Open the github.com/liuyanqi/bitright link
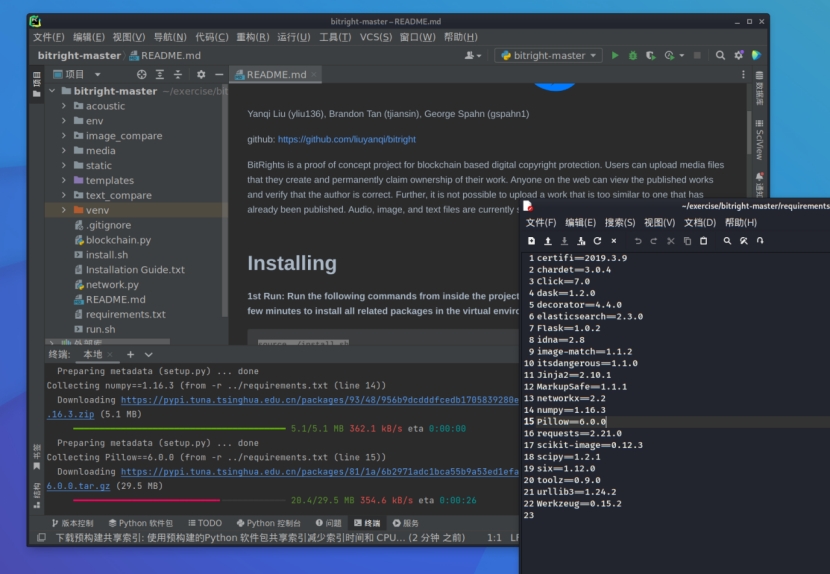 click(x=346, y=139)
